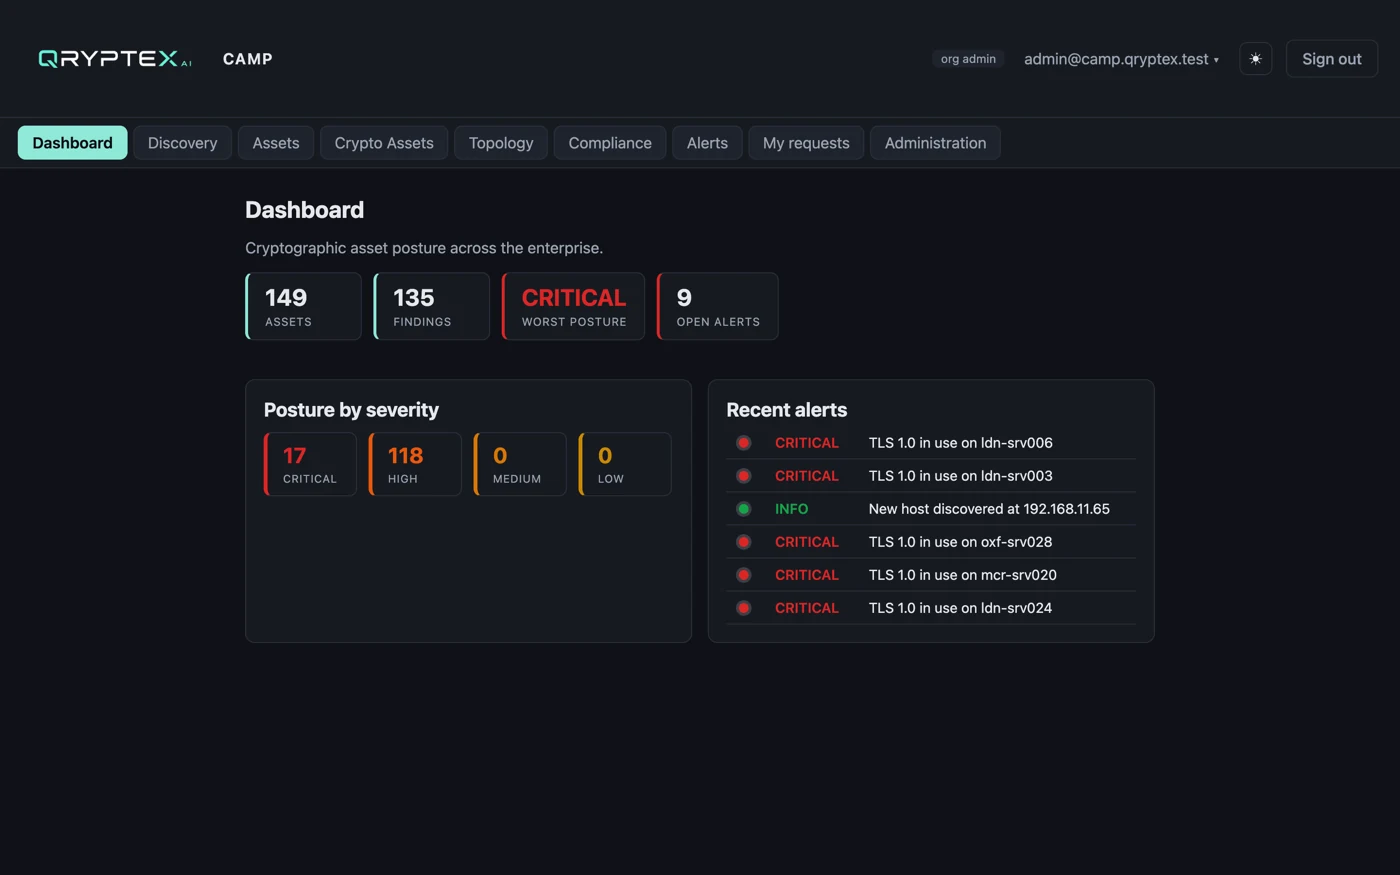Click red status dot for mcr-srv020 alert

click(743, 575)
